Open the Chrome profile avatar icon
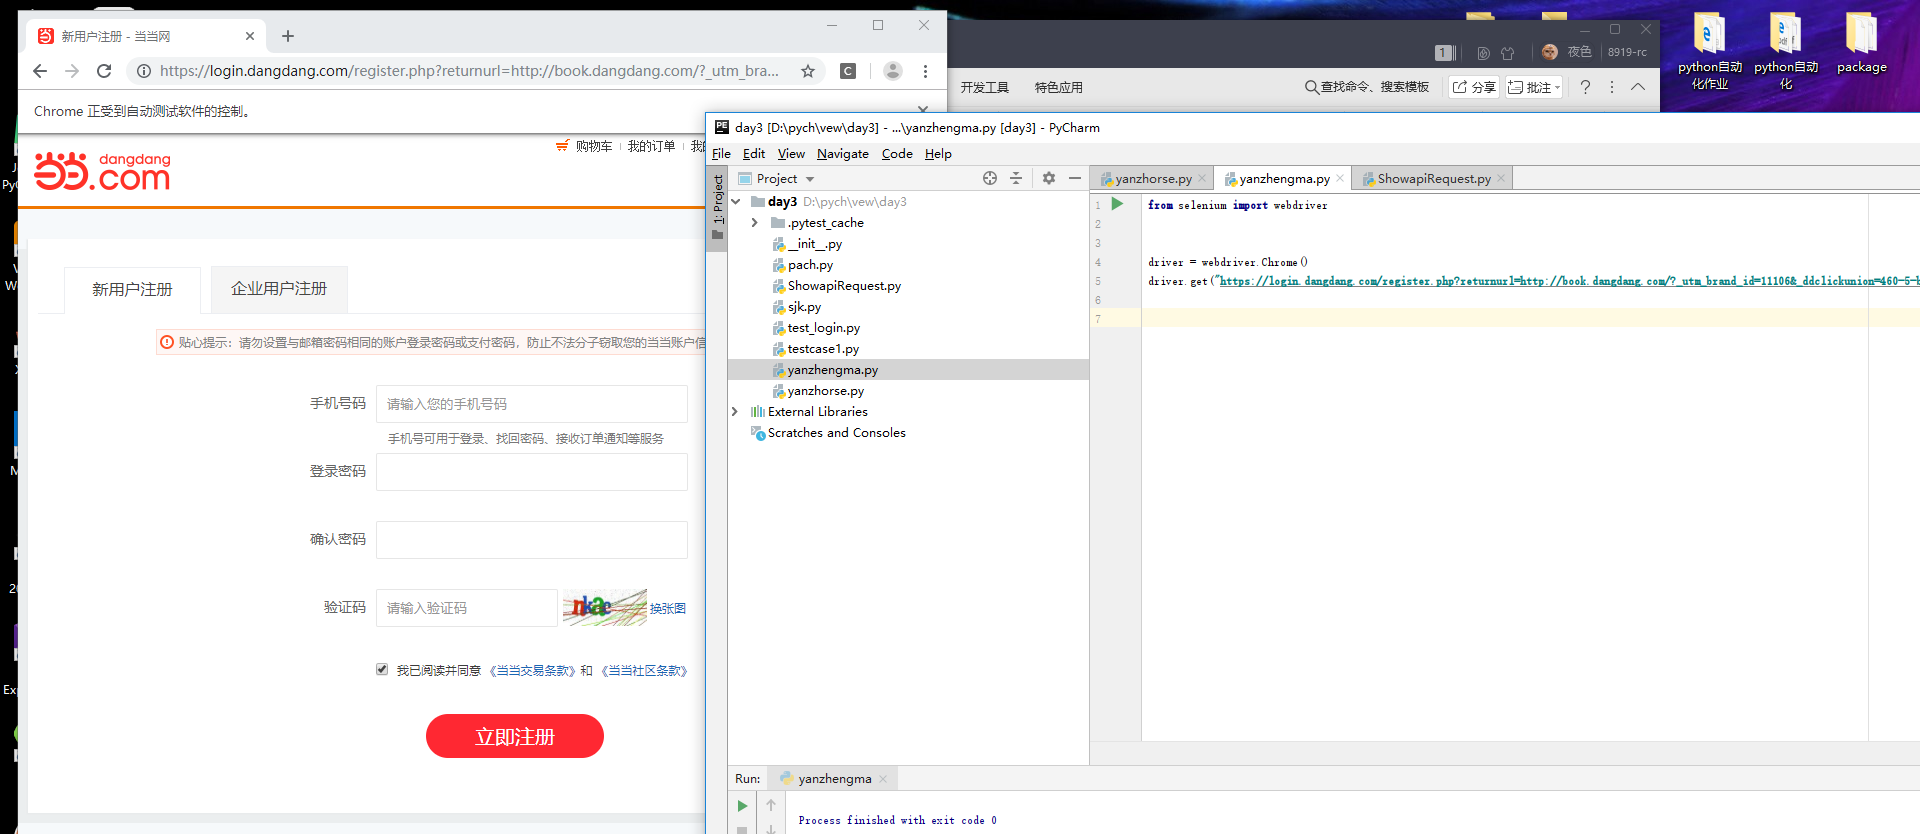 tap(893, 71)
